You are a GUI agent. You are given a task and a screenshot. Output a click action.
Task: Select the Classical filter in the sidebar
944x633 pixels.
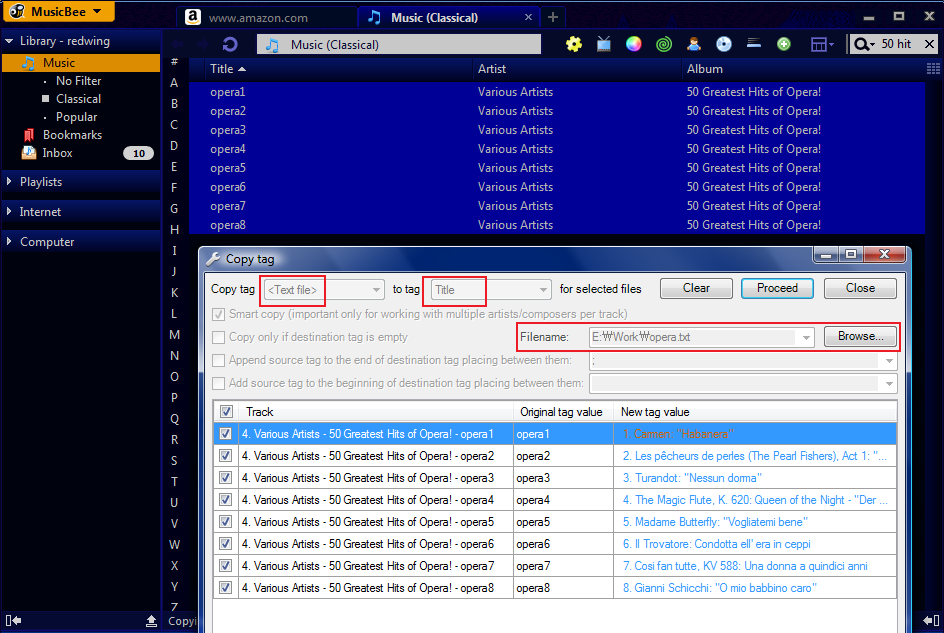coord(78,99)
